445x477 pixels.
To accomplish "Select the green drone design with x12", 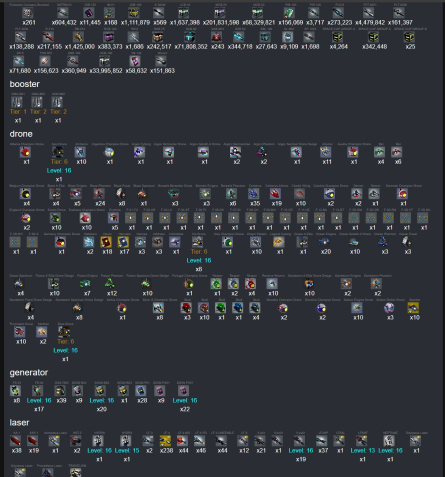I will tap(110, 284).
